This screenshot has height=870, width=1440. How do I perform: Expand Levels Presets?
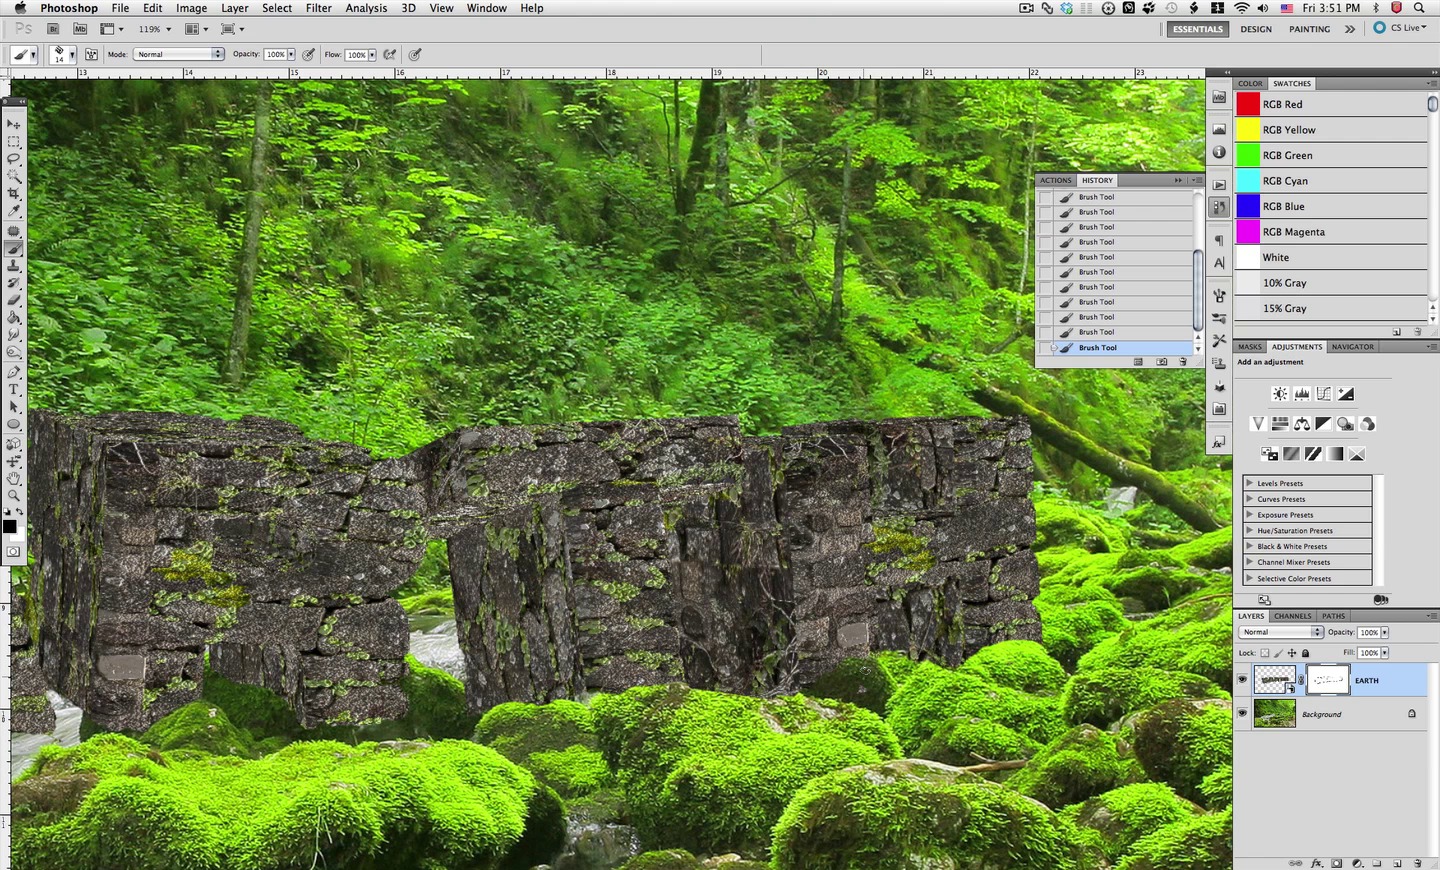click(1249, 483)
